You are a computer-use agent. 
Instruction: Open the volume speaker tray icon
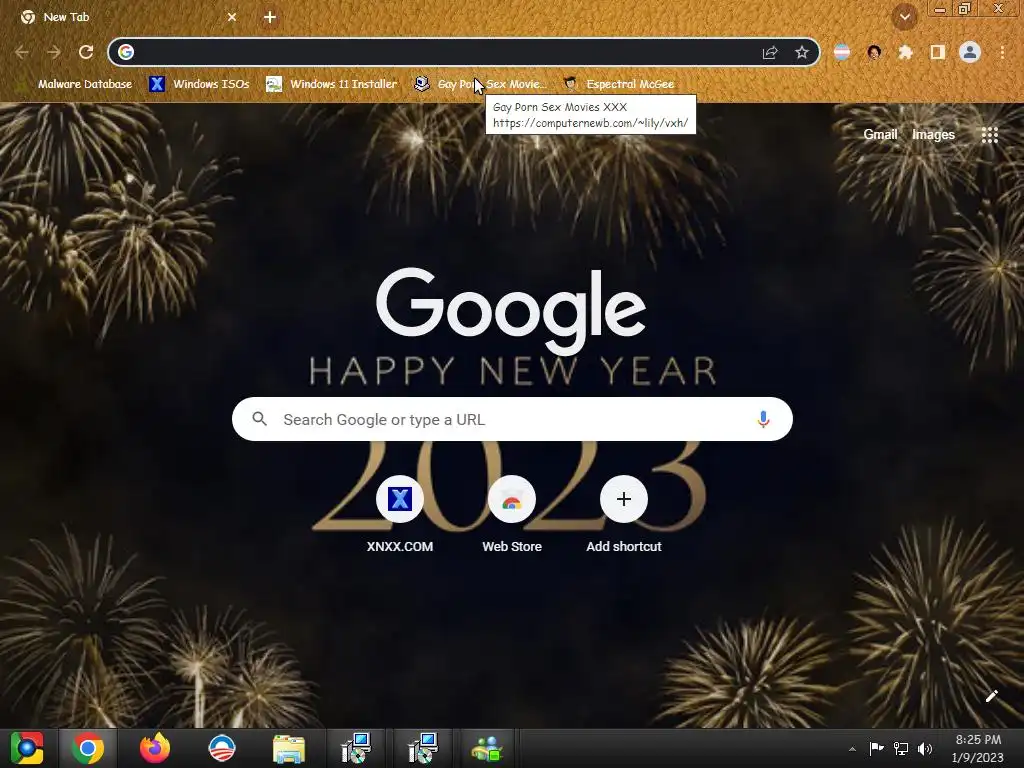pos(925,748)
